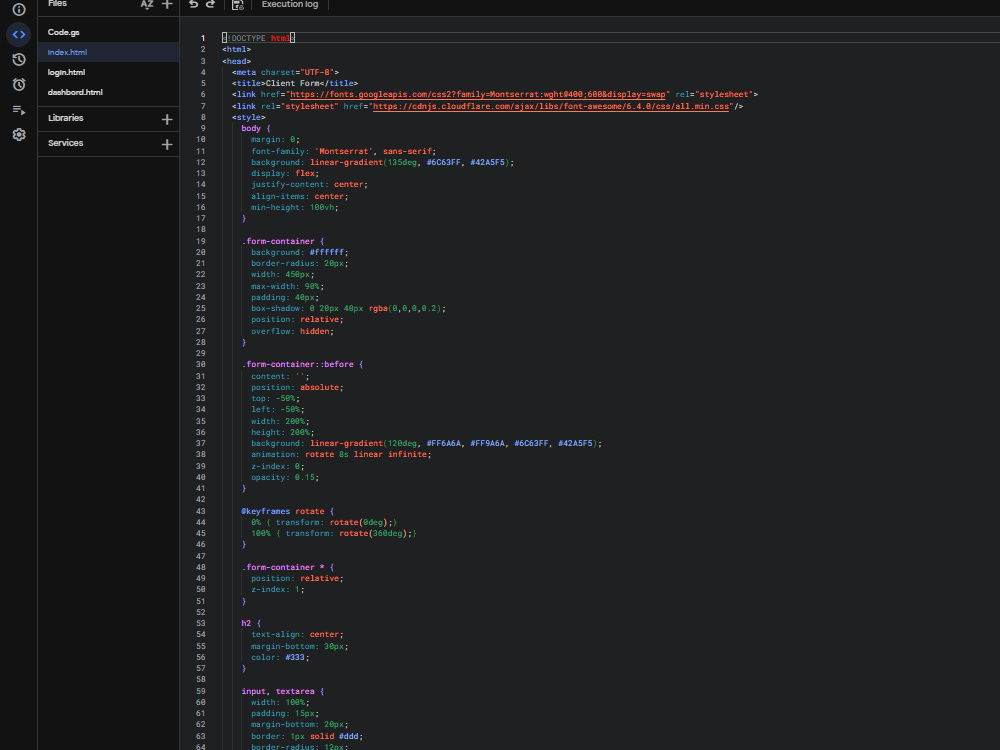Click the #ffffff background value on line 20
This screenshot has height=750, width=1000.
(x=327, y=252)
